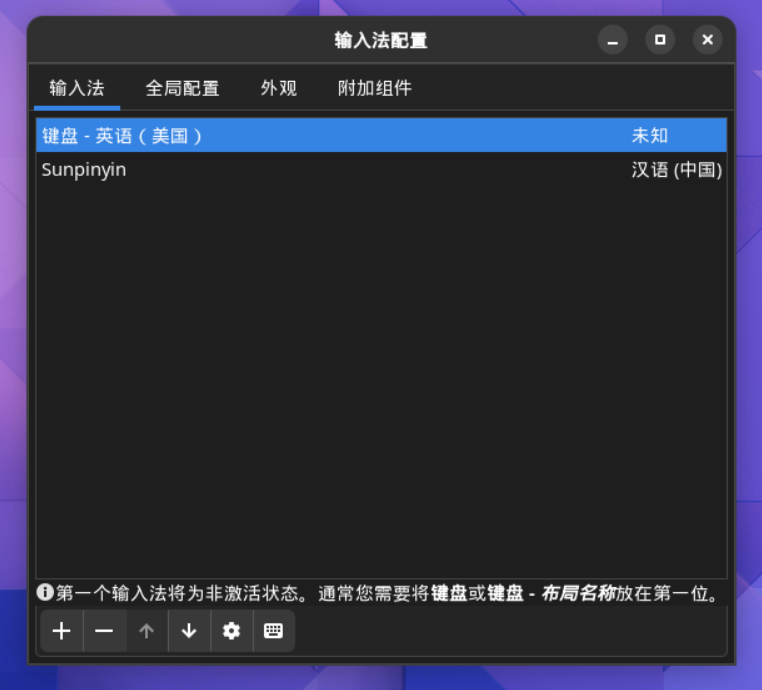Minimize the 输入法配置 window
Image resolution: width=762 pixels, height=690 pixels.
(x=612, y=40)
